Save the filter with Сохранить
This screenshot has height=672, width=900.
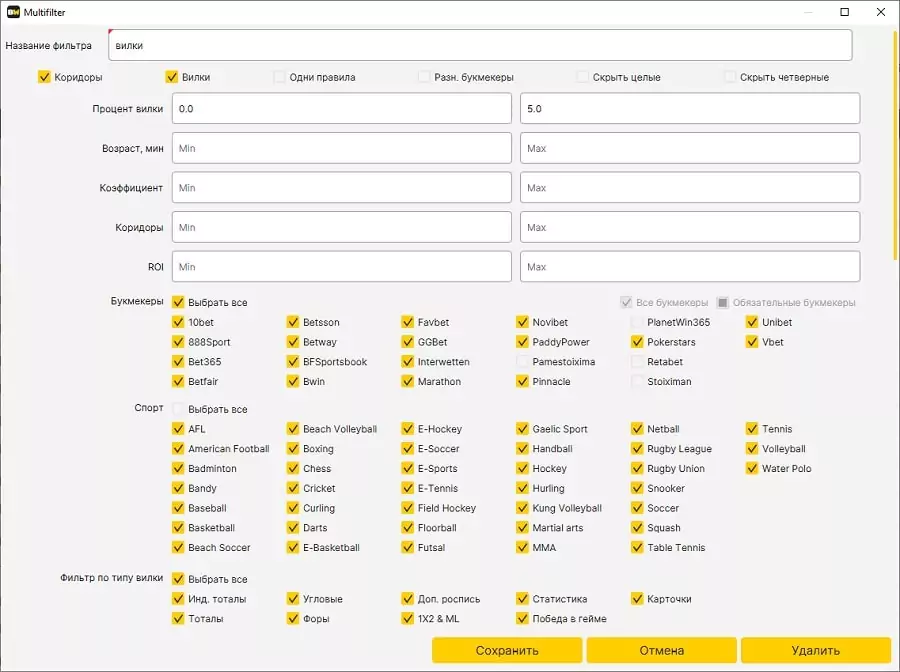507,650
